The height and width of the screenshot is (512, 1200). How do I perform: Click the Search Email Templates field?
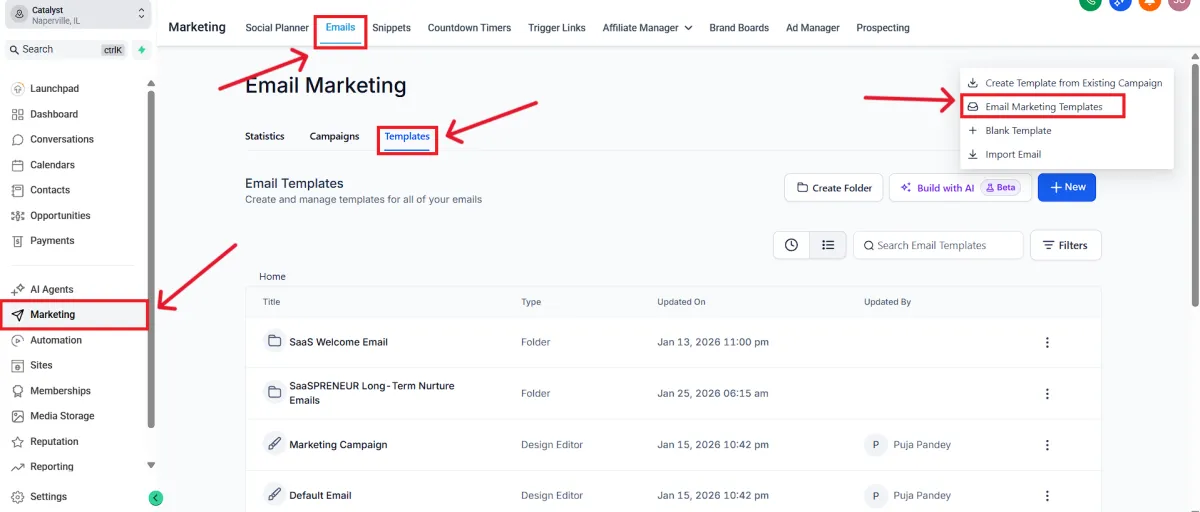[938, 245]
